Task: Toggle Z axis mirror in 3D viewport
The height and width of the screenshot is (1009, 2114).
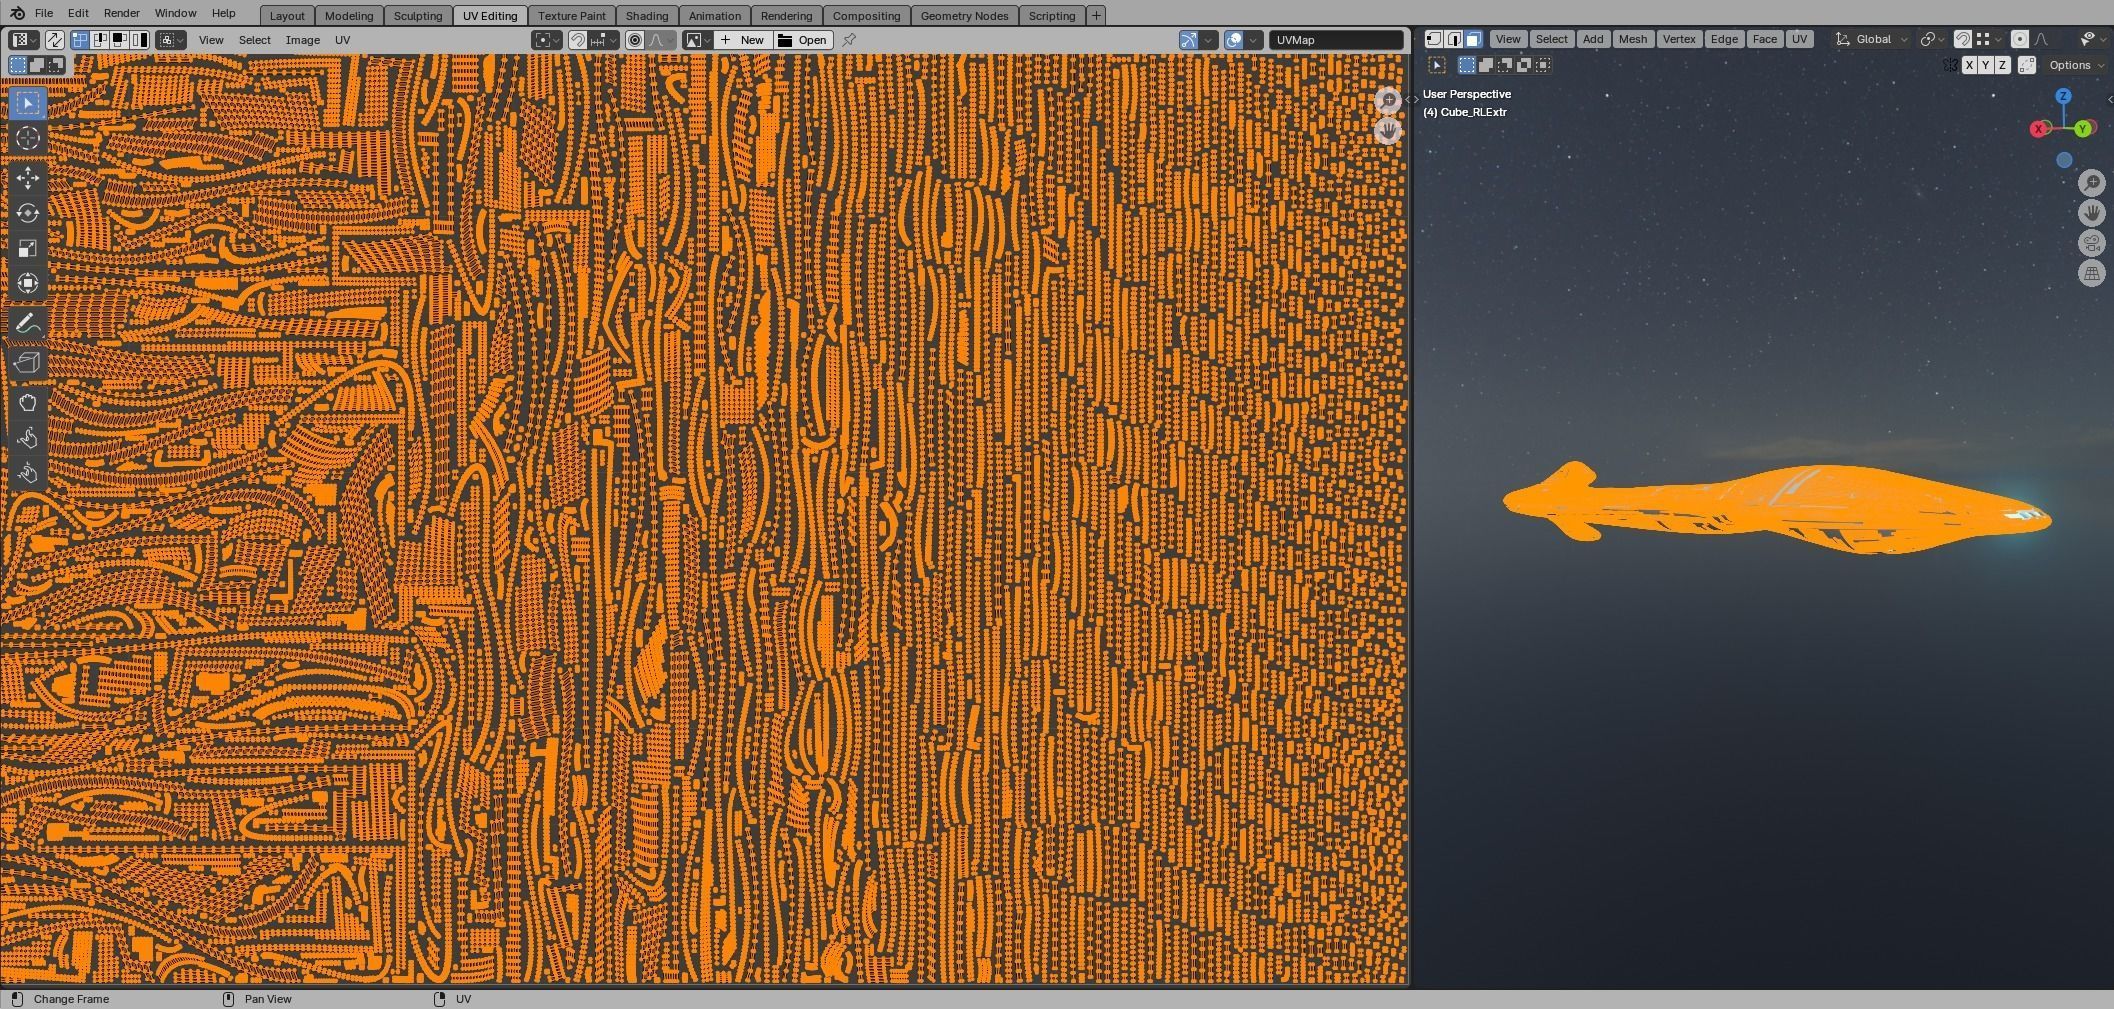Action: click(2002, 65)
